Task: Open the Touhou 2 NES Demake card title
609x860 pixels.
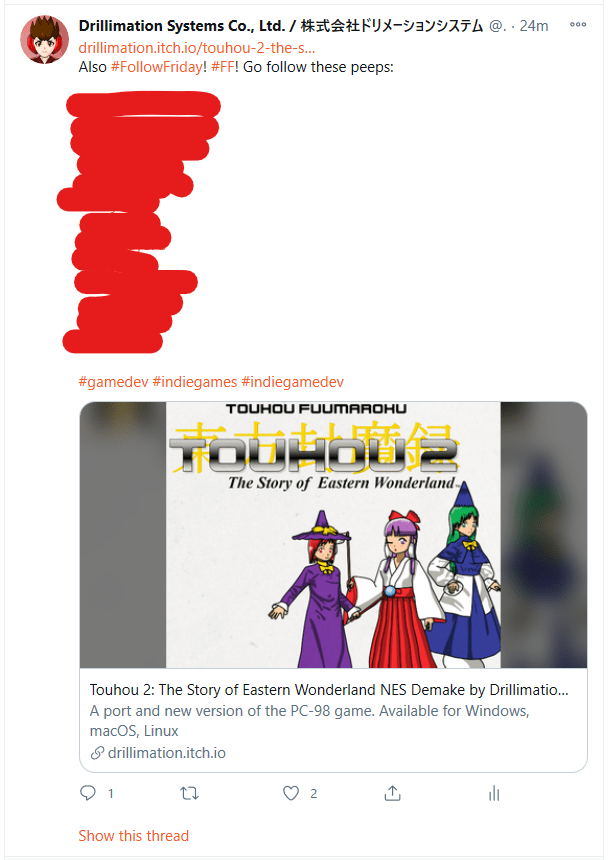Action: click(x=329, y=689)
